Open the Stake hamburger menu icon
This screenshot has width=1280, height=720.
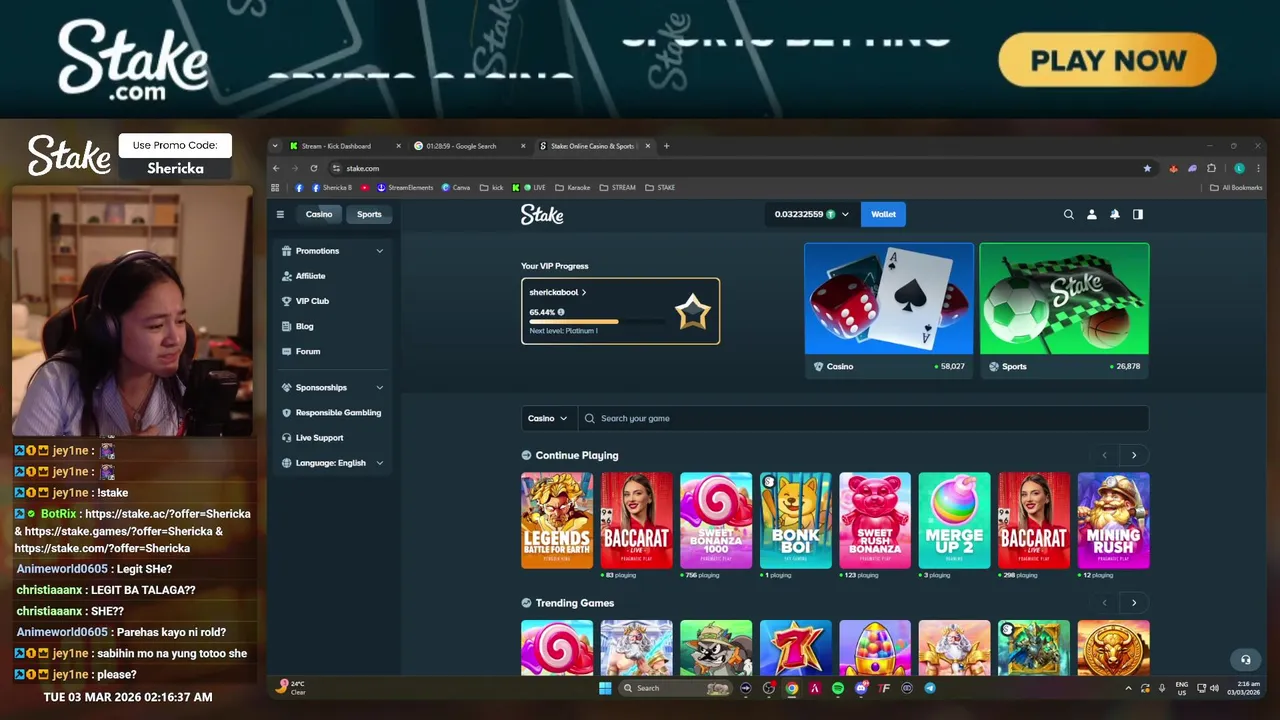coord(280,214)
